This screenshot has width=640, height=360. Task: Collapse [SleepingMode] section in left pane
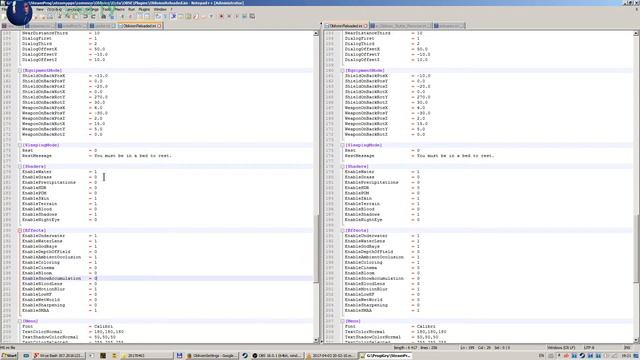[20, 145]
